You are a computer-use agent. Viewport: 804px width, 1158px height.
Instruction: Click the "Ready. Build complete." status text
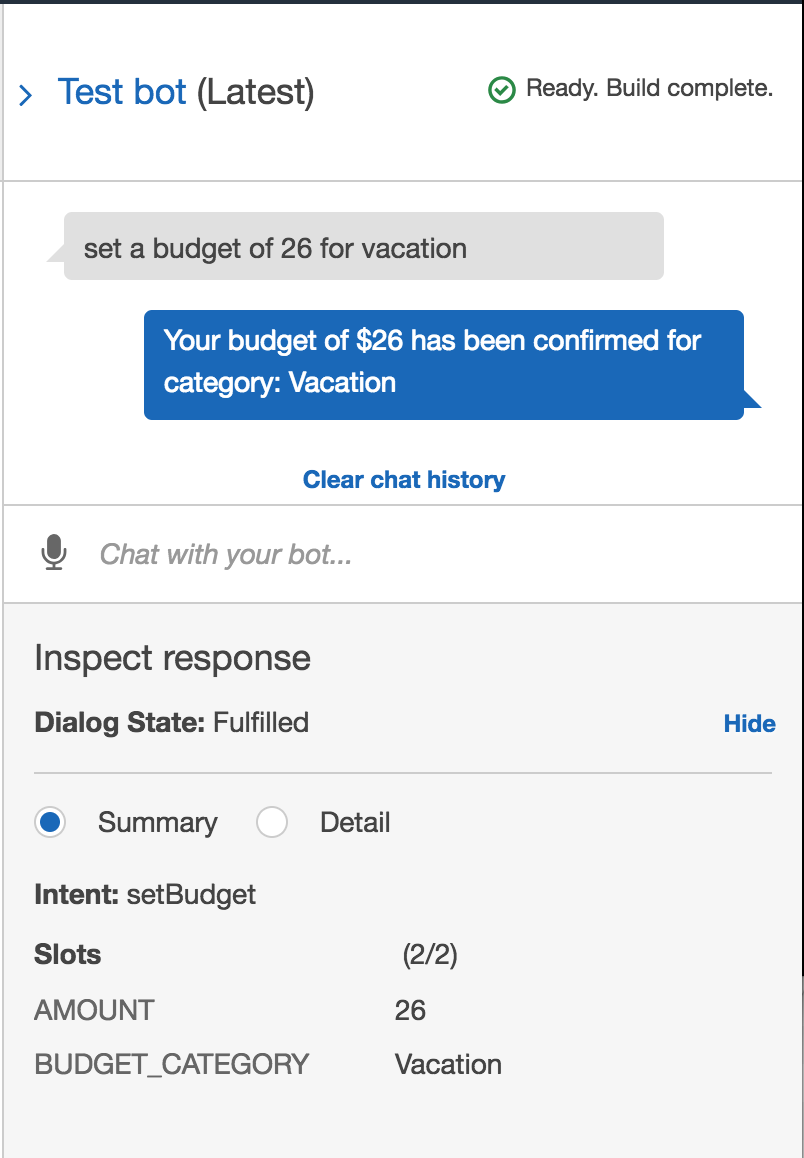[649, 88]
